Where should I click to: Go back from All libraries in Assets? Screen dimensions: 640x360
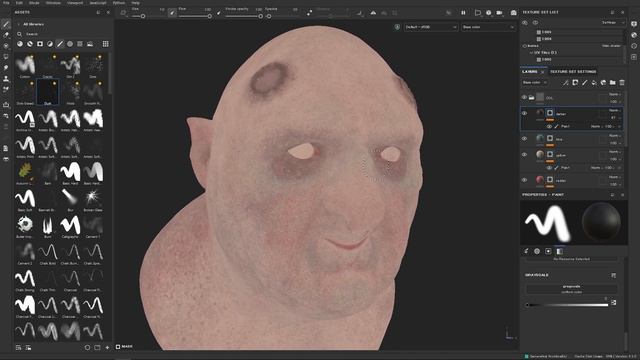18,24
